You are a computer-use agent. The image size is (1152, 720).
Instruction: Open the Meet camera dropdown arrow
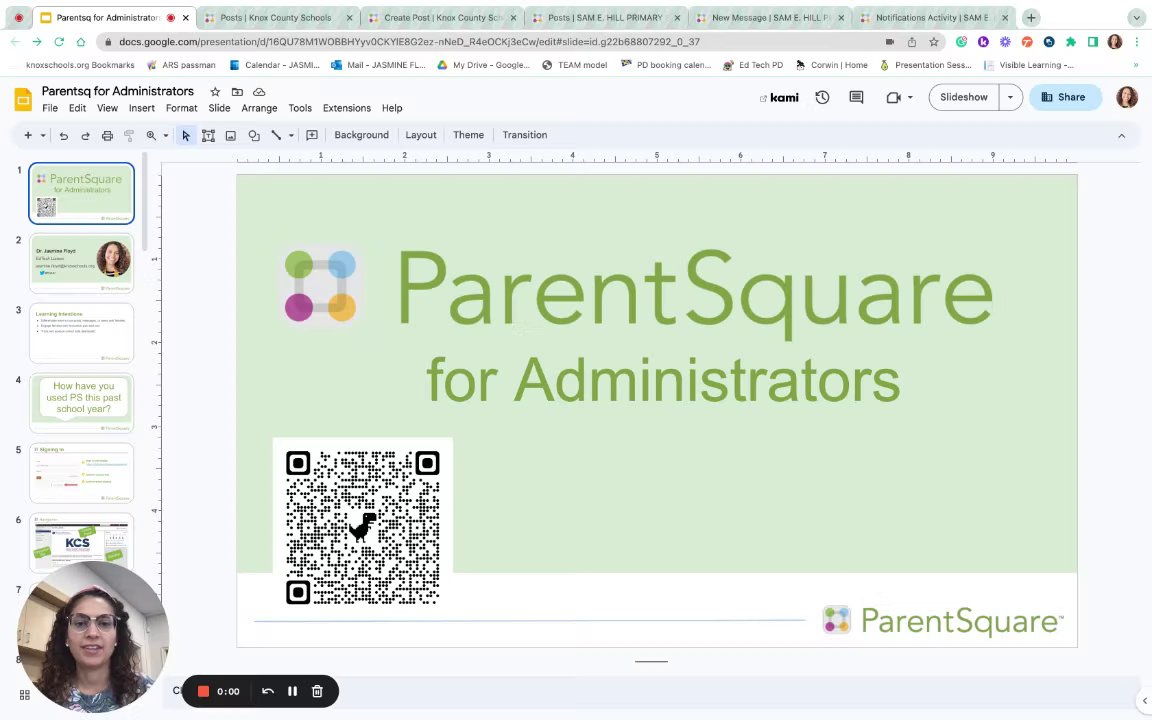tap(910, 97)
